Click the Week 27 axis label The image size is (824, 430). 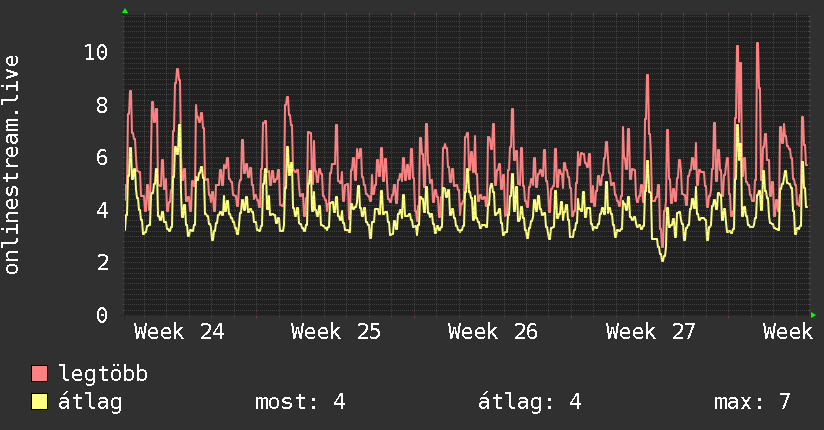651,332
